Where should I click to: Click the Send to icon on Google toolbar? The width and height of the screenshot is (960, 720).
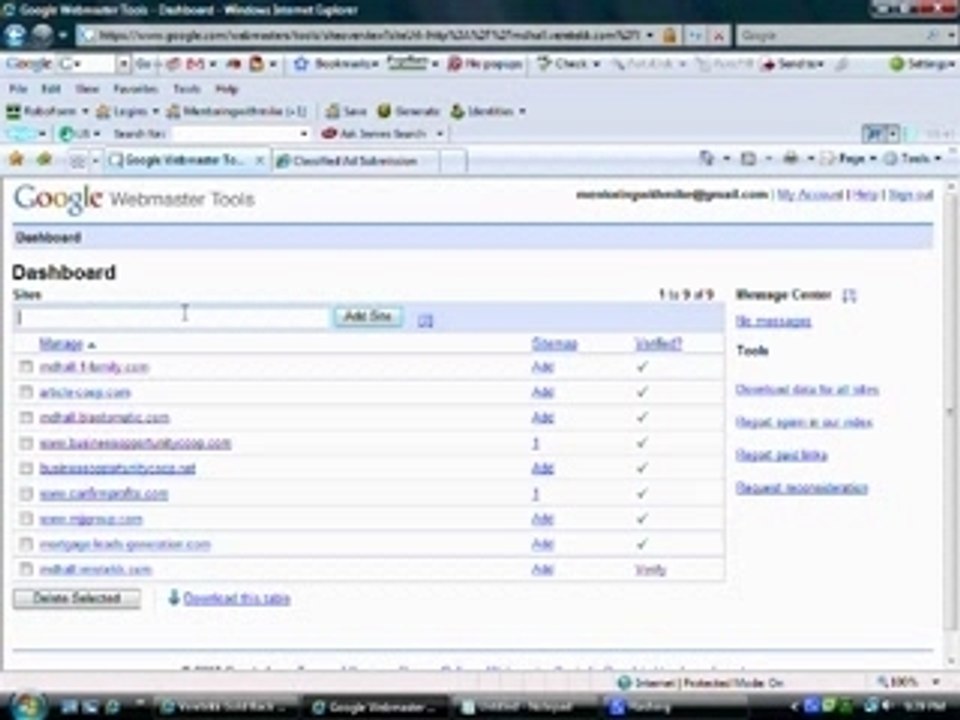tap(767, 64)
